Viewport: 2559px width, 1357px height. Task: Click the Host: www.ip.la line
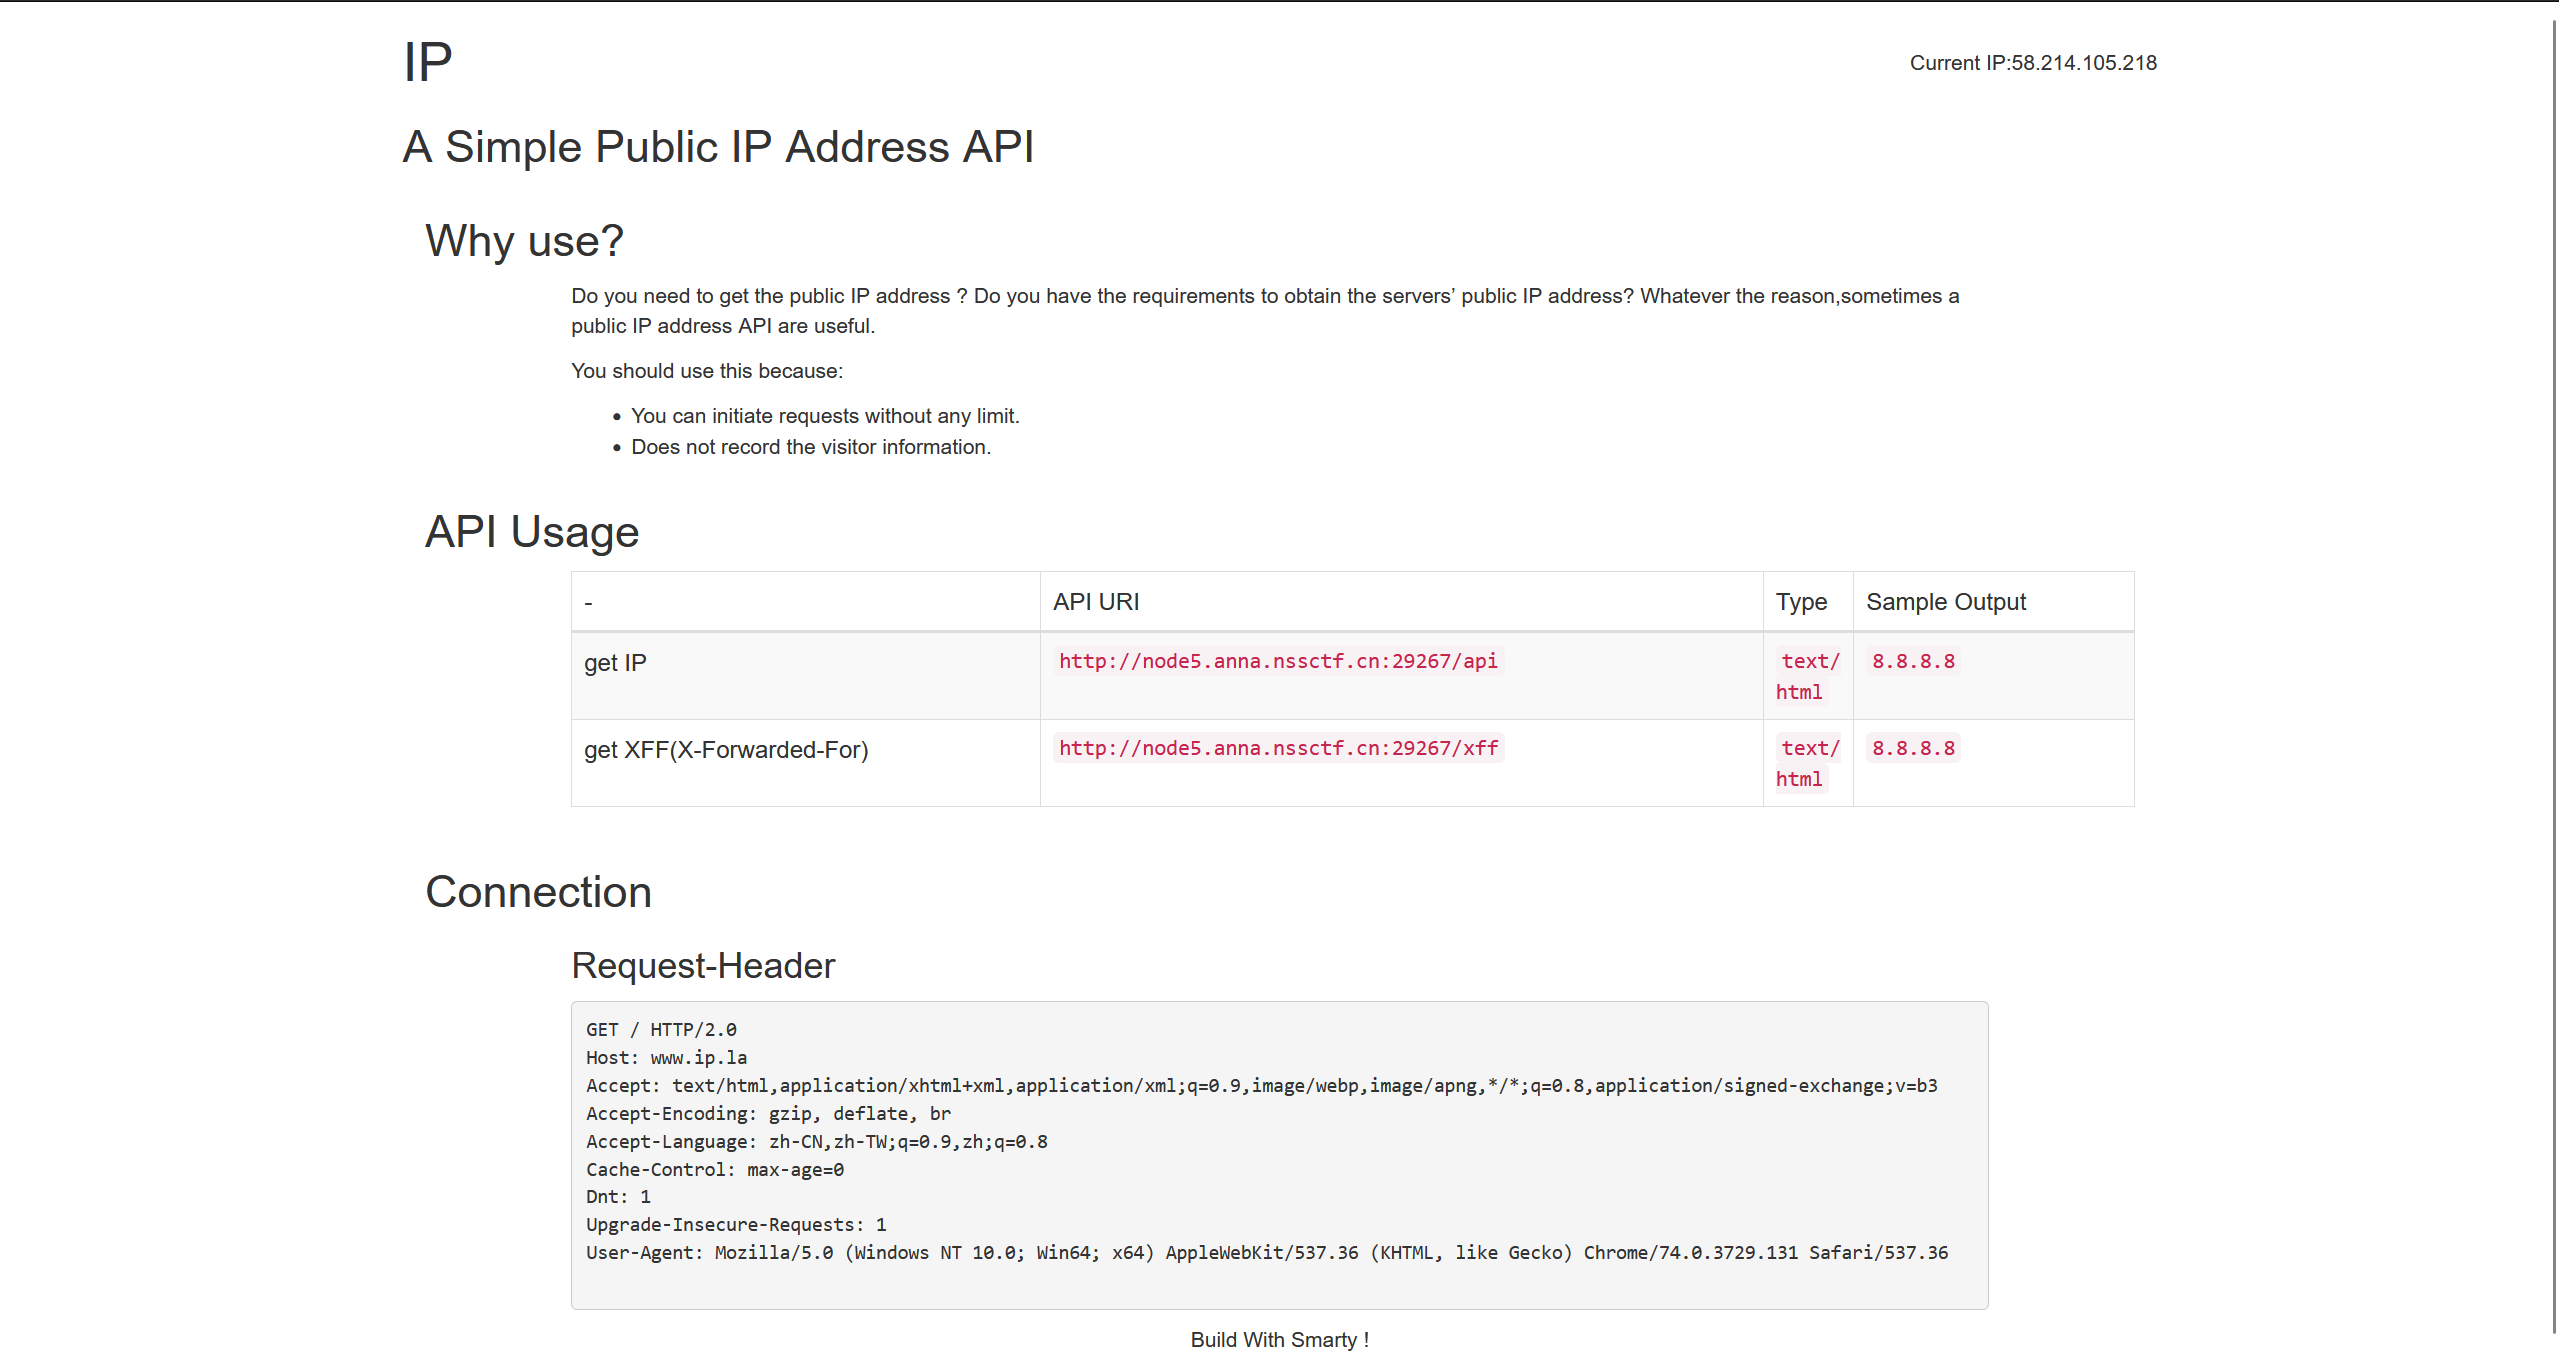666,1058
